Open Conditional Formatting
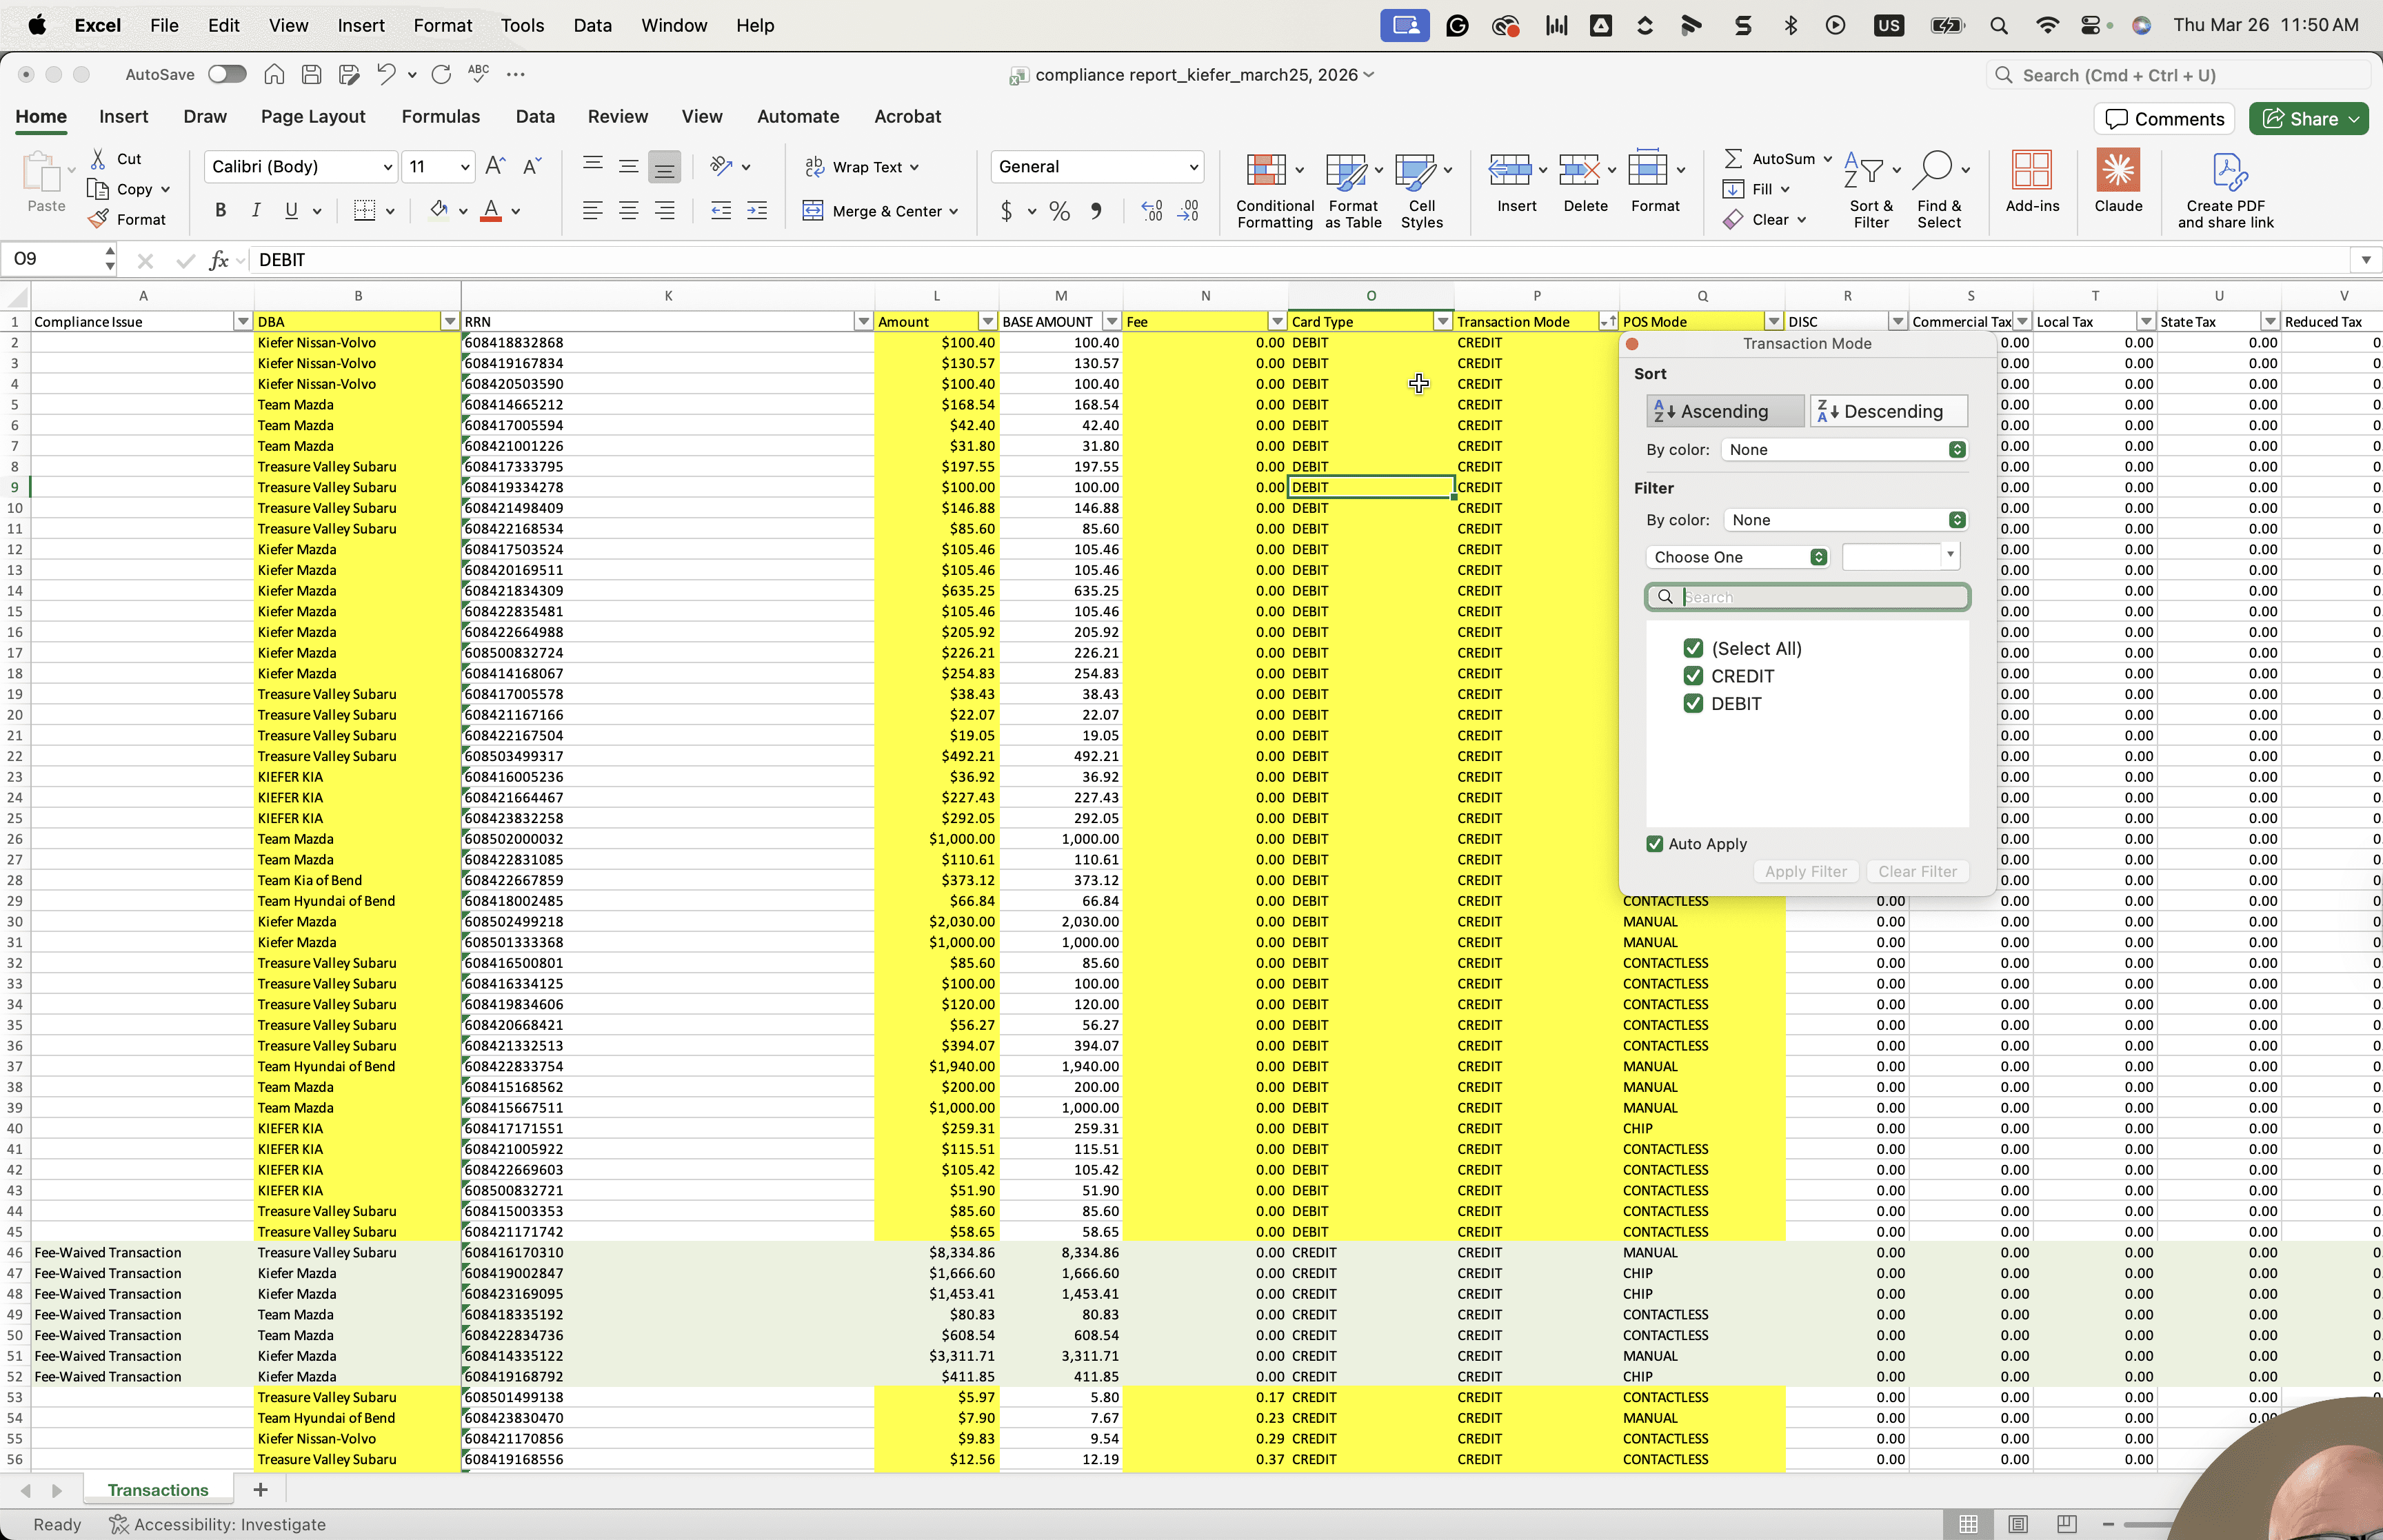The width and height of the screenshot is (2383, 1540). click(1275, 191)
